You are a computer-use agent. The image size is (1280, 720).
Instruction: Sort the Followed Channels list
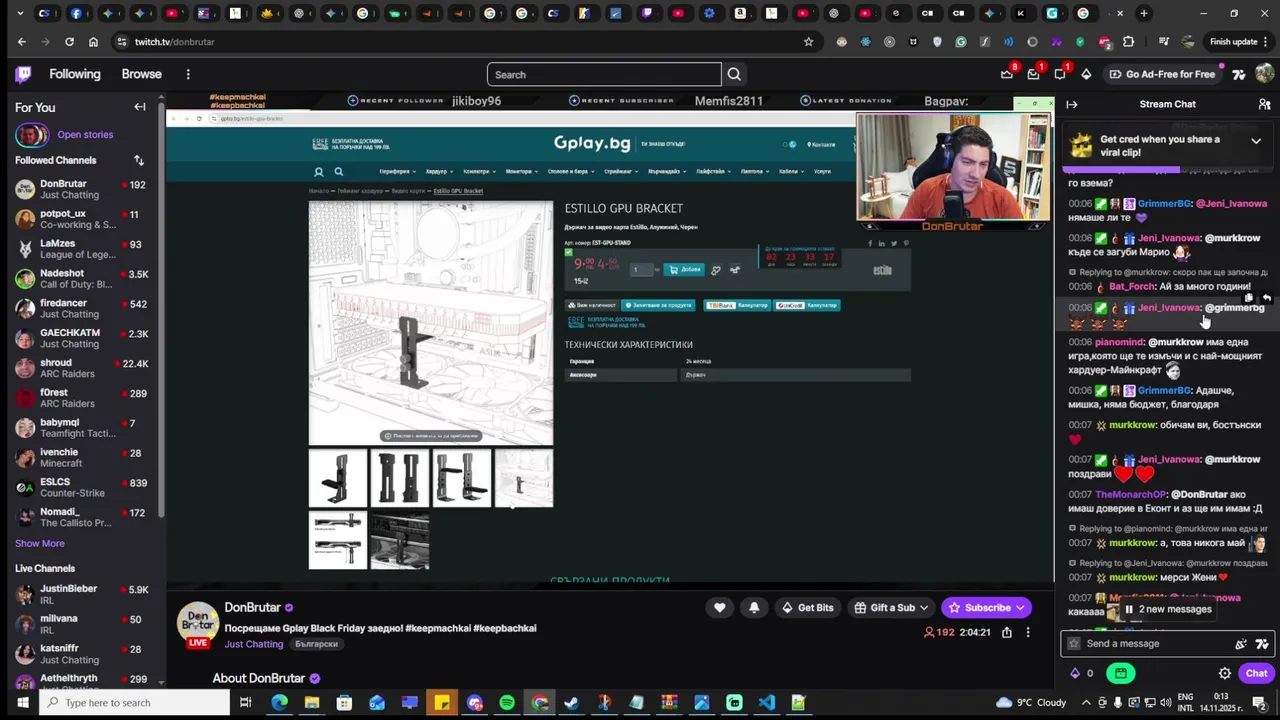[139, 160]
